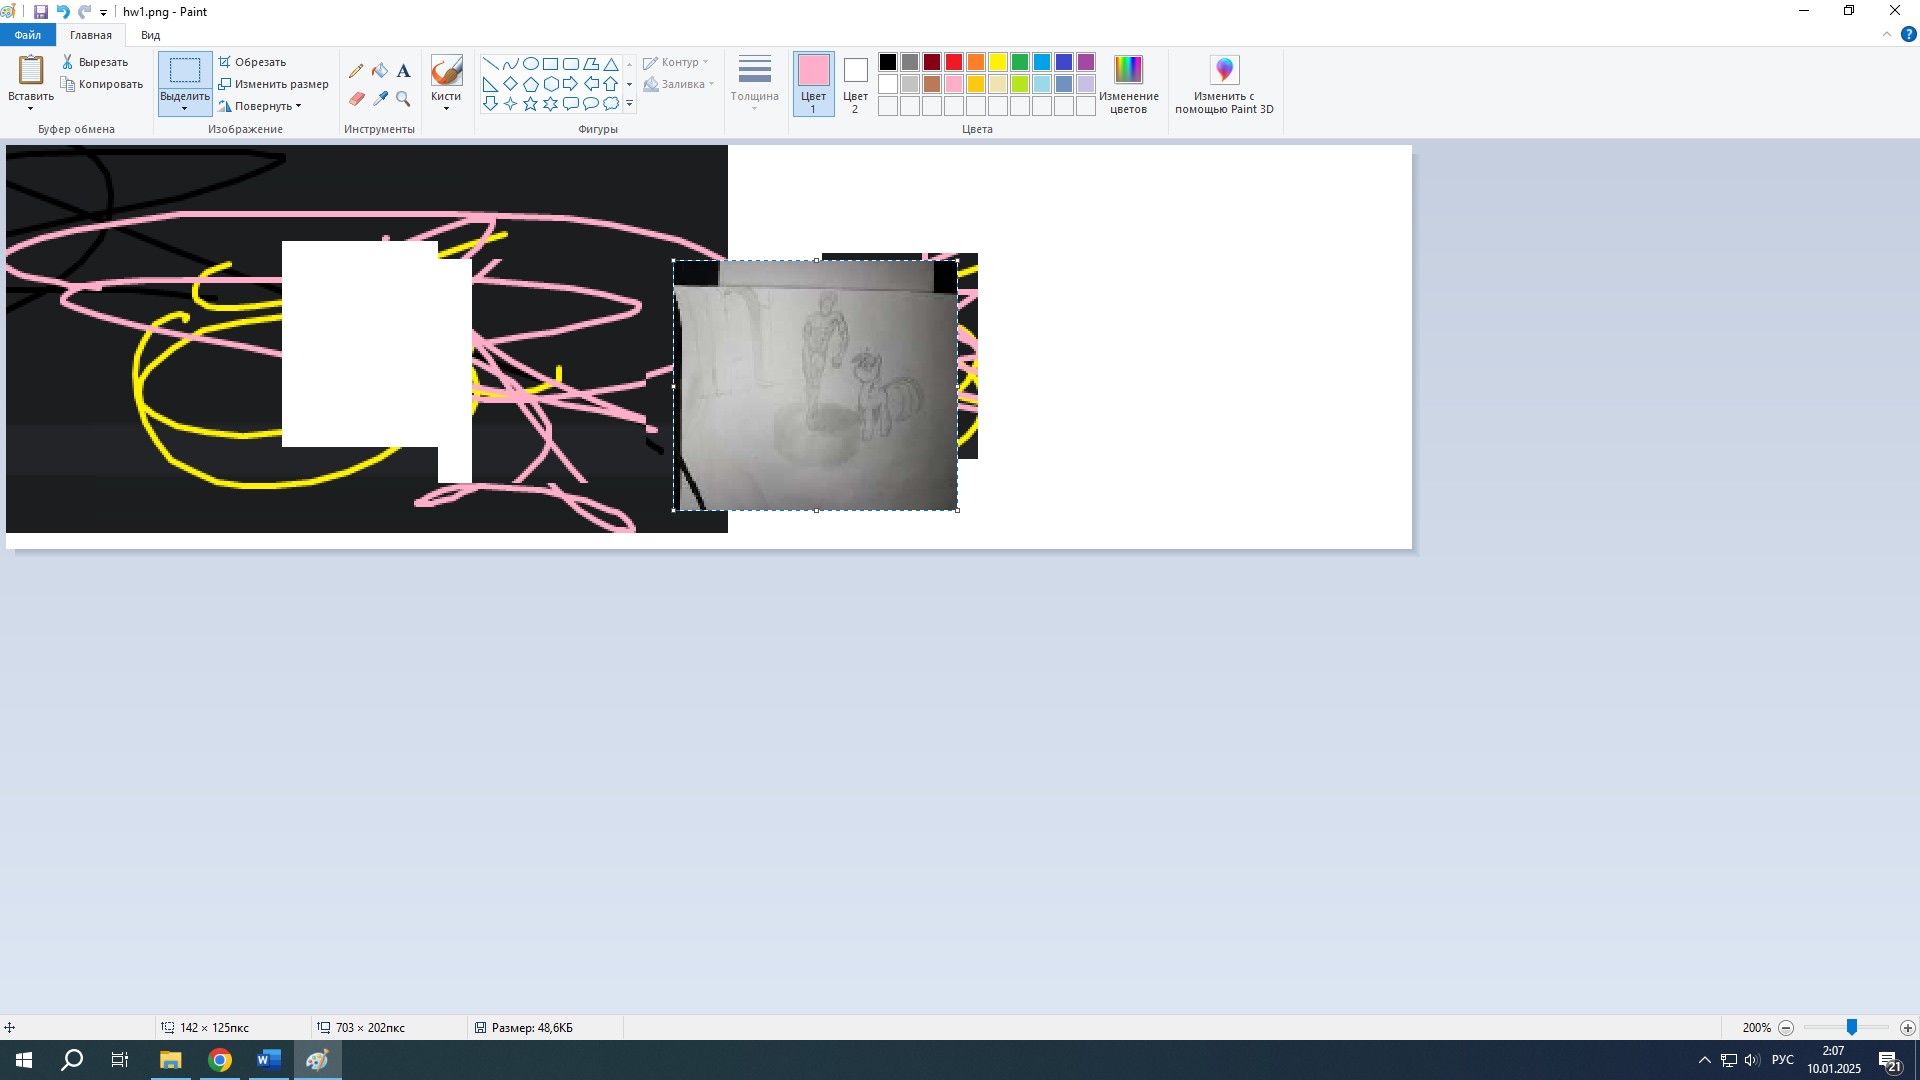
Task: Click the Обрезать crop button
Action: 253,62
